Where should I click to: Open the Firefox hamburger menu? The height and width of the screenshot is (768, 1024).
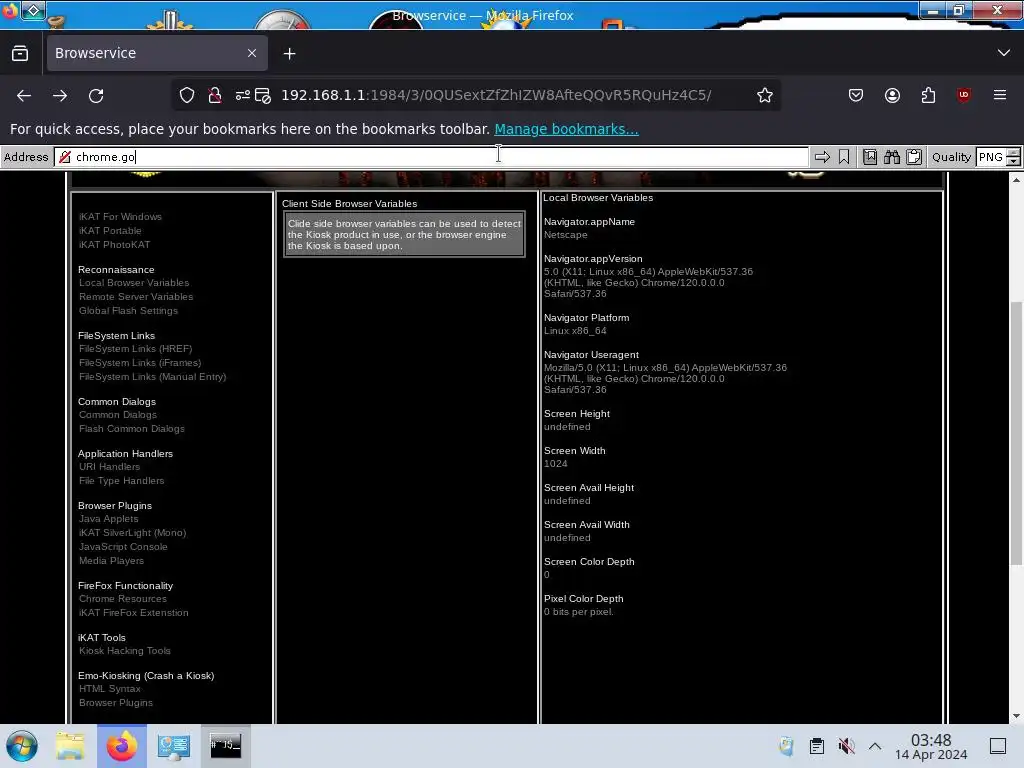click(x=1000, y=95)
